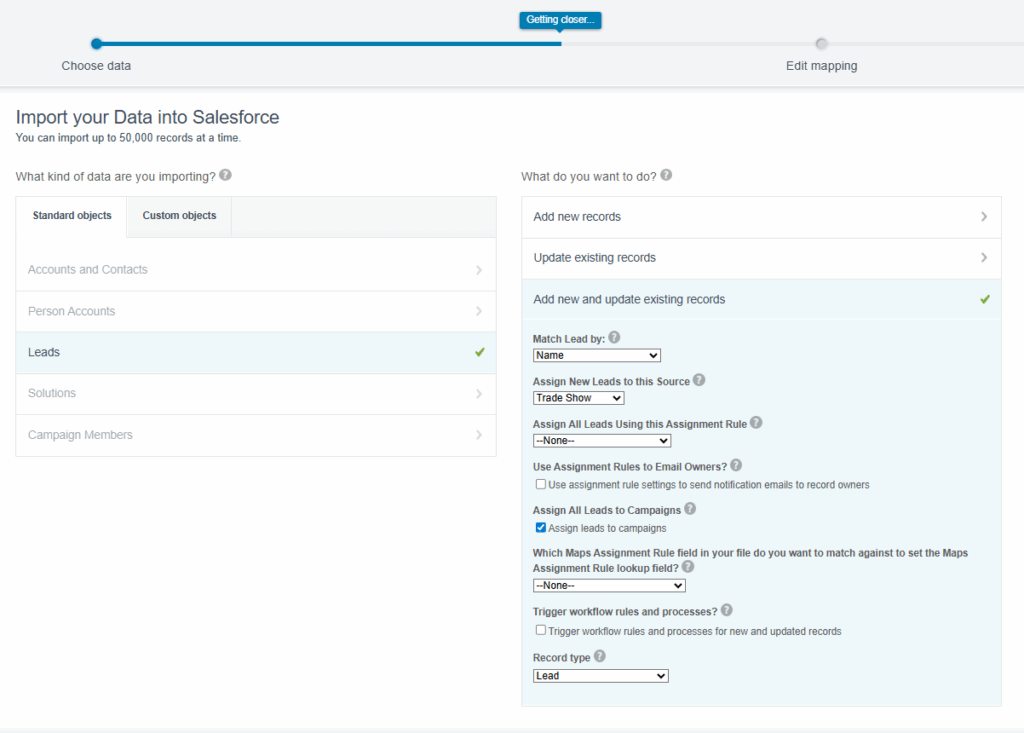Click help icon beside What do you want to do

pyautogui.click(x=666, y=175)
